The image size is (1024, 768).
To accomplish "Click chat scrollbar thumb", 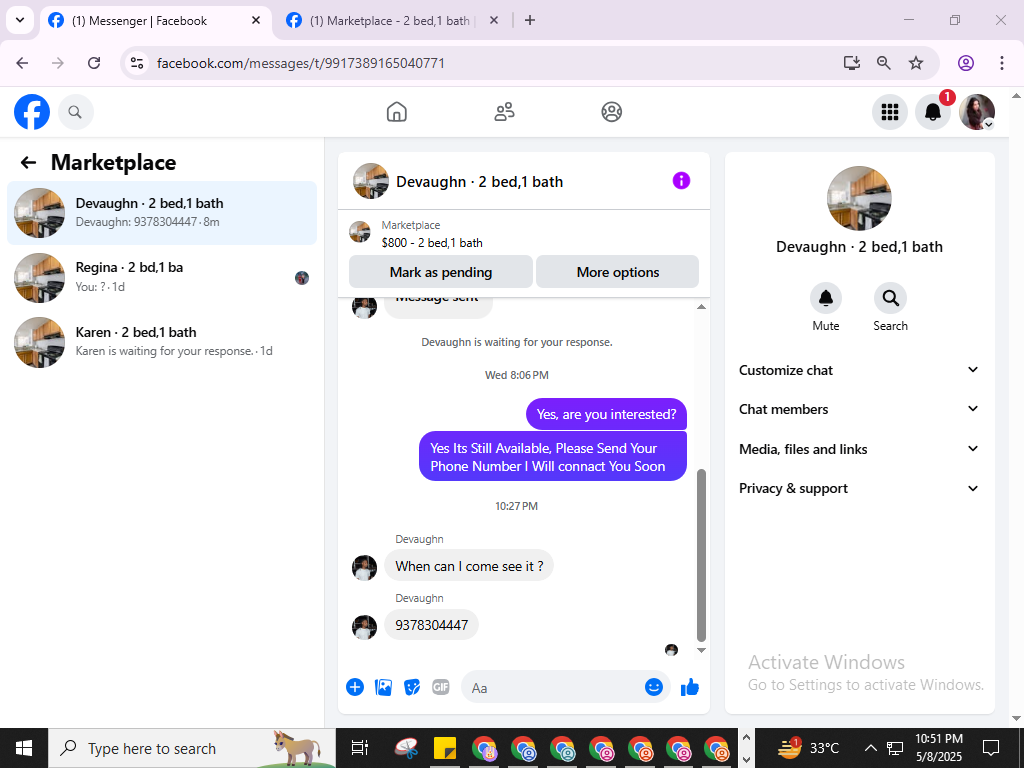I will (x=701, y=555).
